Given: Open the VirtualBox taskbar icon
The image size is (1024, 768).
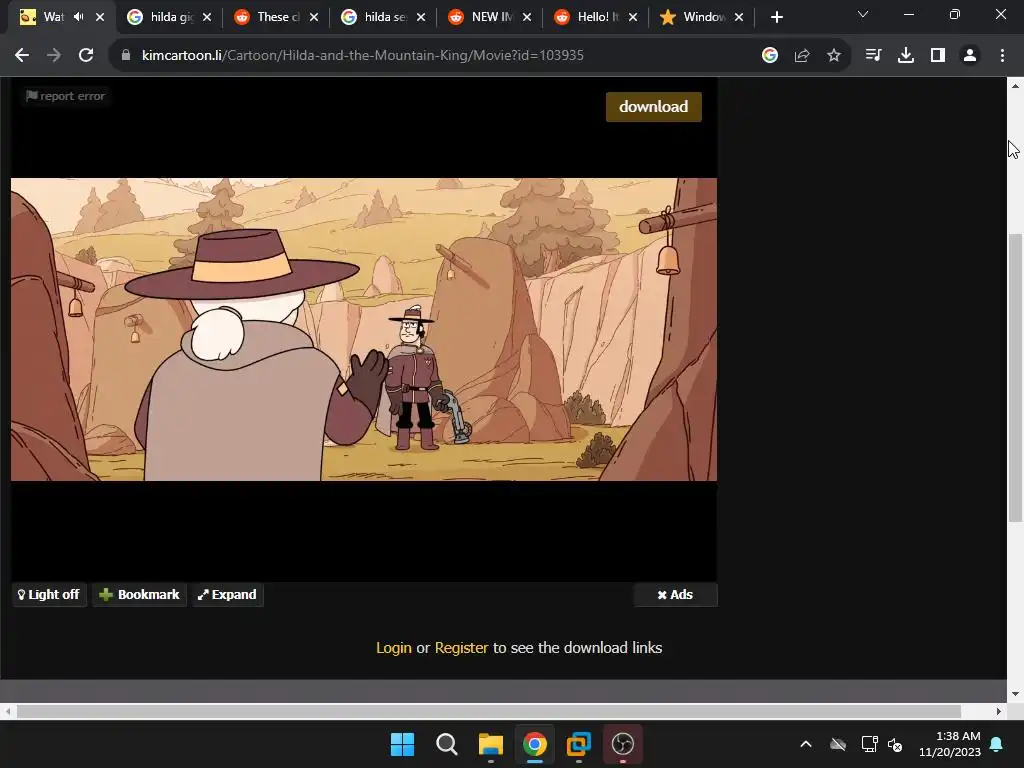Looking at the screenshot, I should pyautogui.click(x=579, y=744).
